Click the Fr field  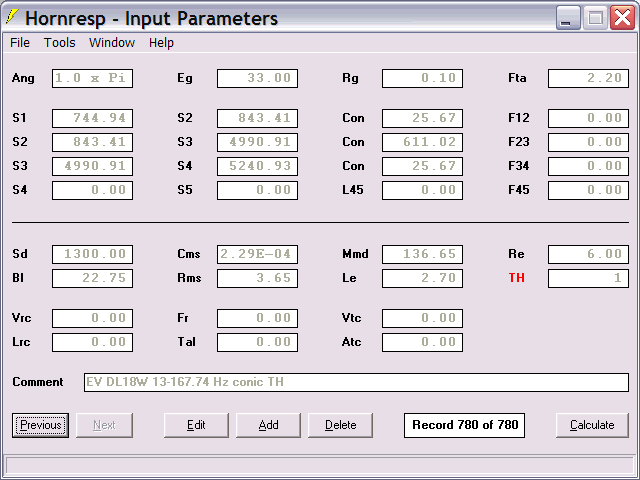coord(258,319)
